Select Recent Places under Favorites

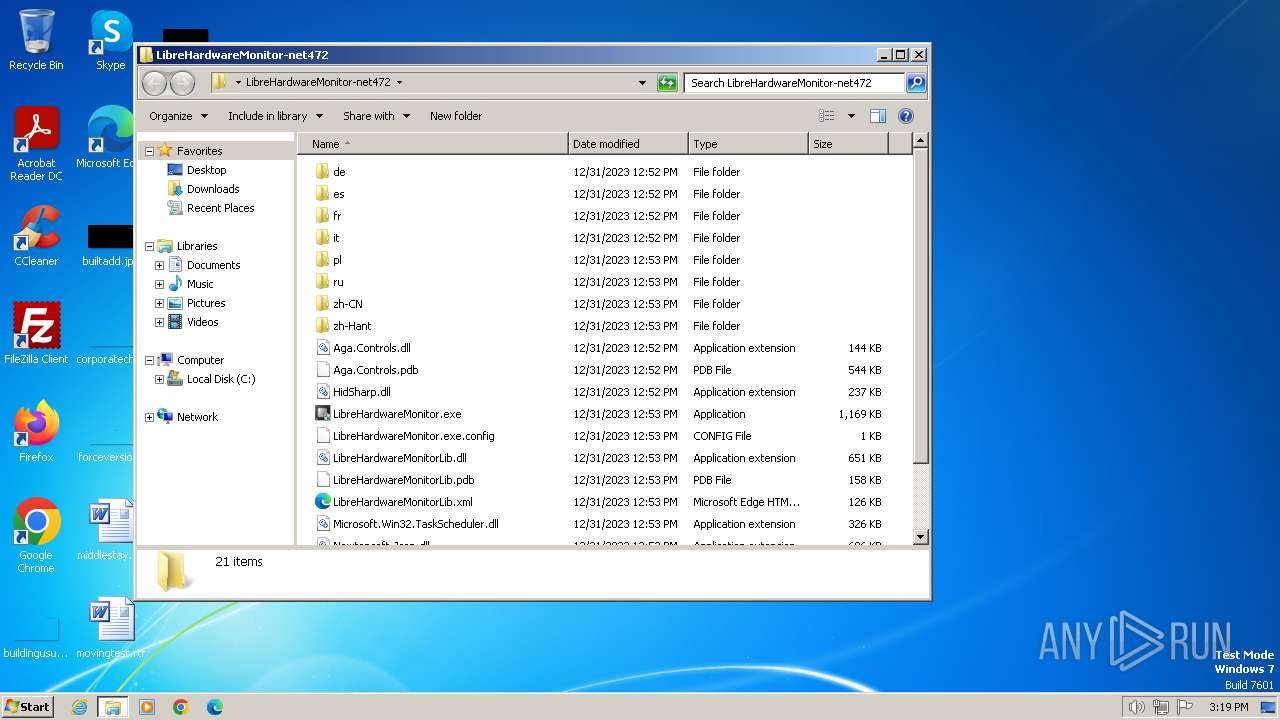(220, 208)
